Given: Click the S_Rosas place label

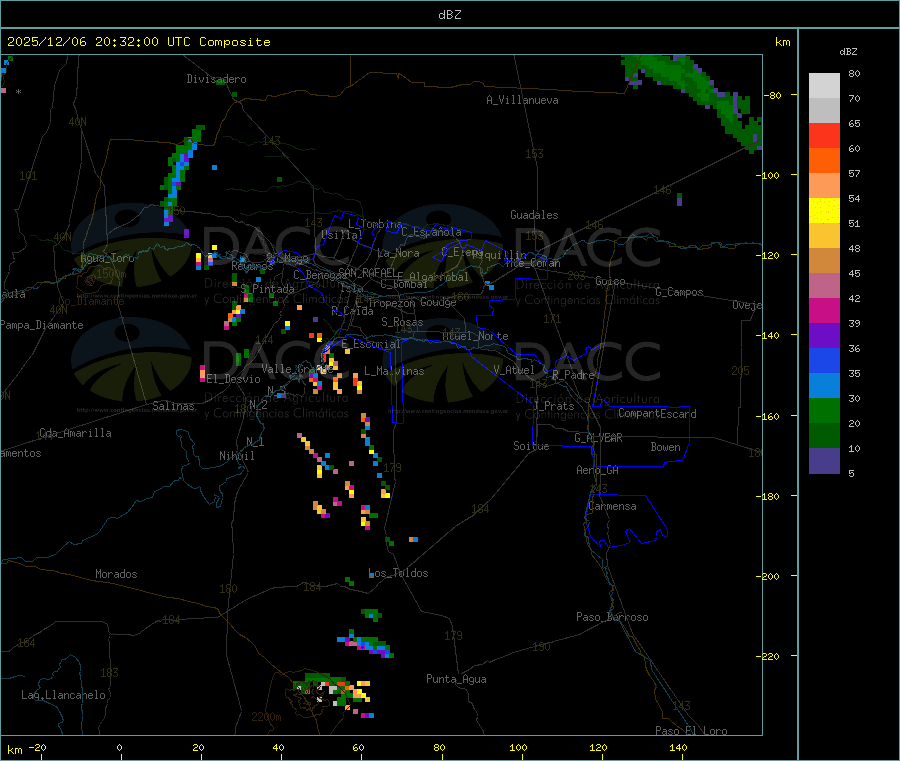Looking at the screenshot, I should [x=402, y=322].
